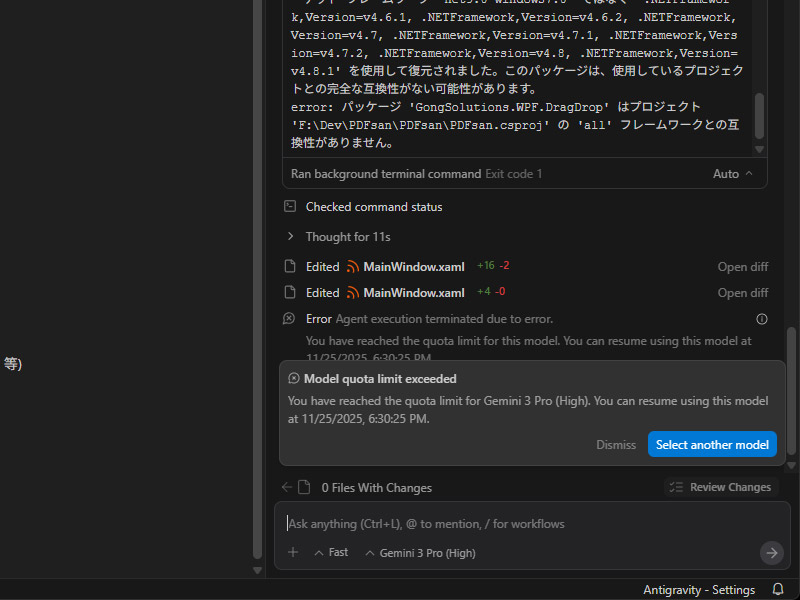Open Review Changes panel

pos(720,487)
